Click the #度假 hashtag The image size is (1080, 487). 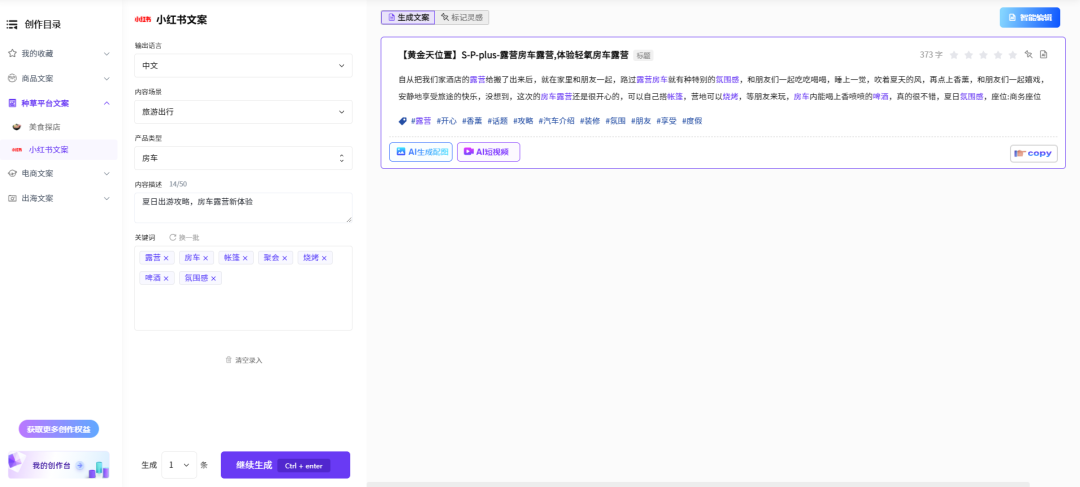tap(692, 121)
